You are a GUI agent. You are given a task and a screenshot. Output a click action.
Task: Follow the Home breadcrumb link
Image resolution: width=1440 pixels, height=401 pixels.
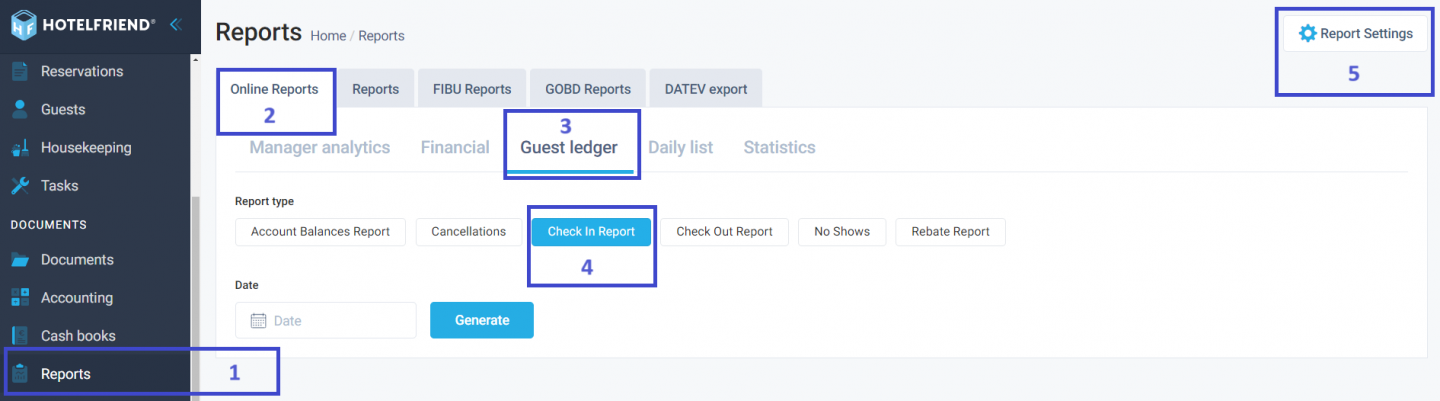pyautogui.click(x=328, y=35)
